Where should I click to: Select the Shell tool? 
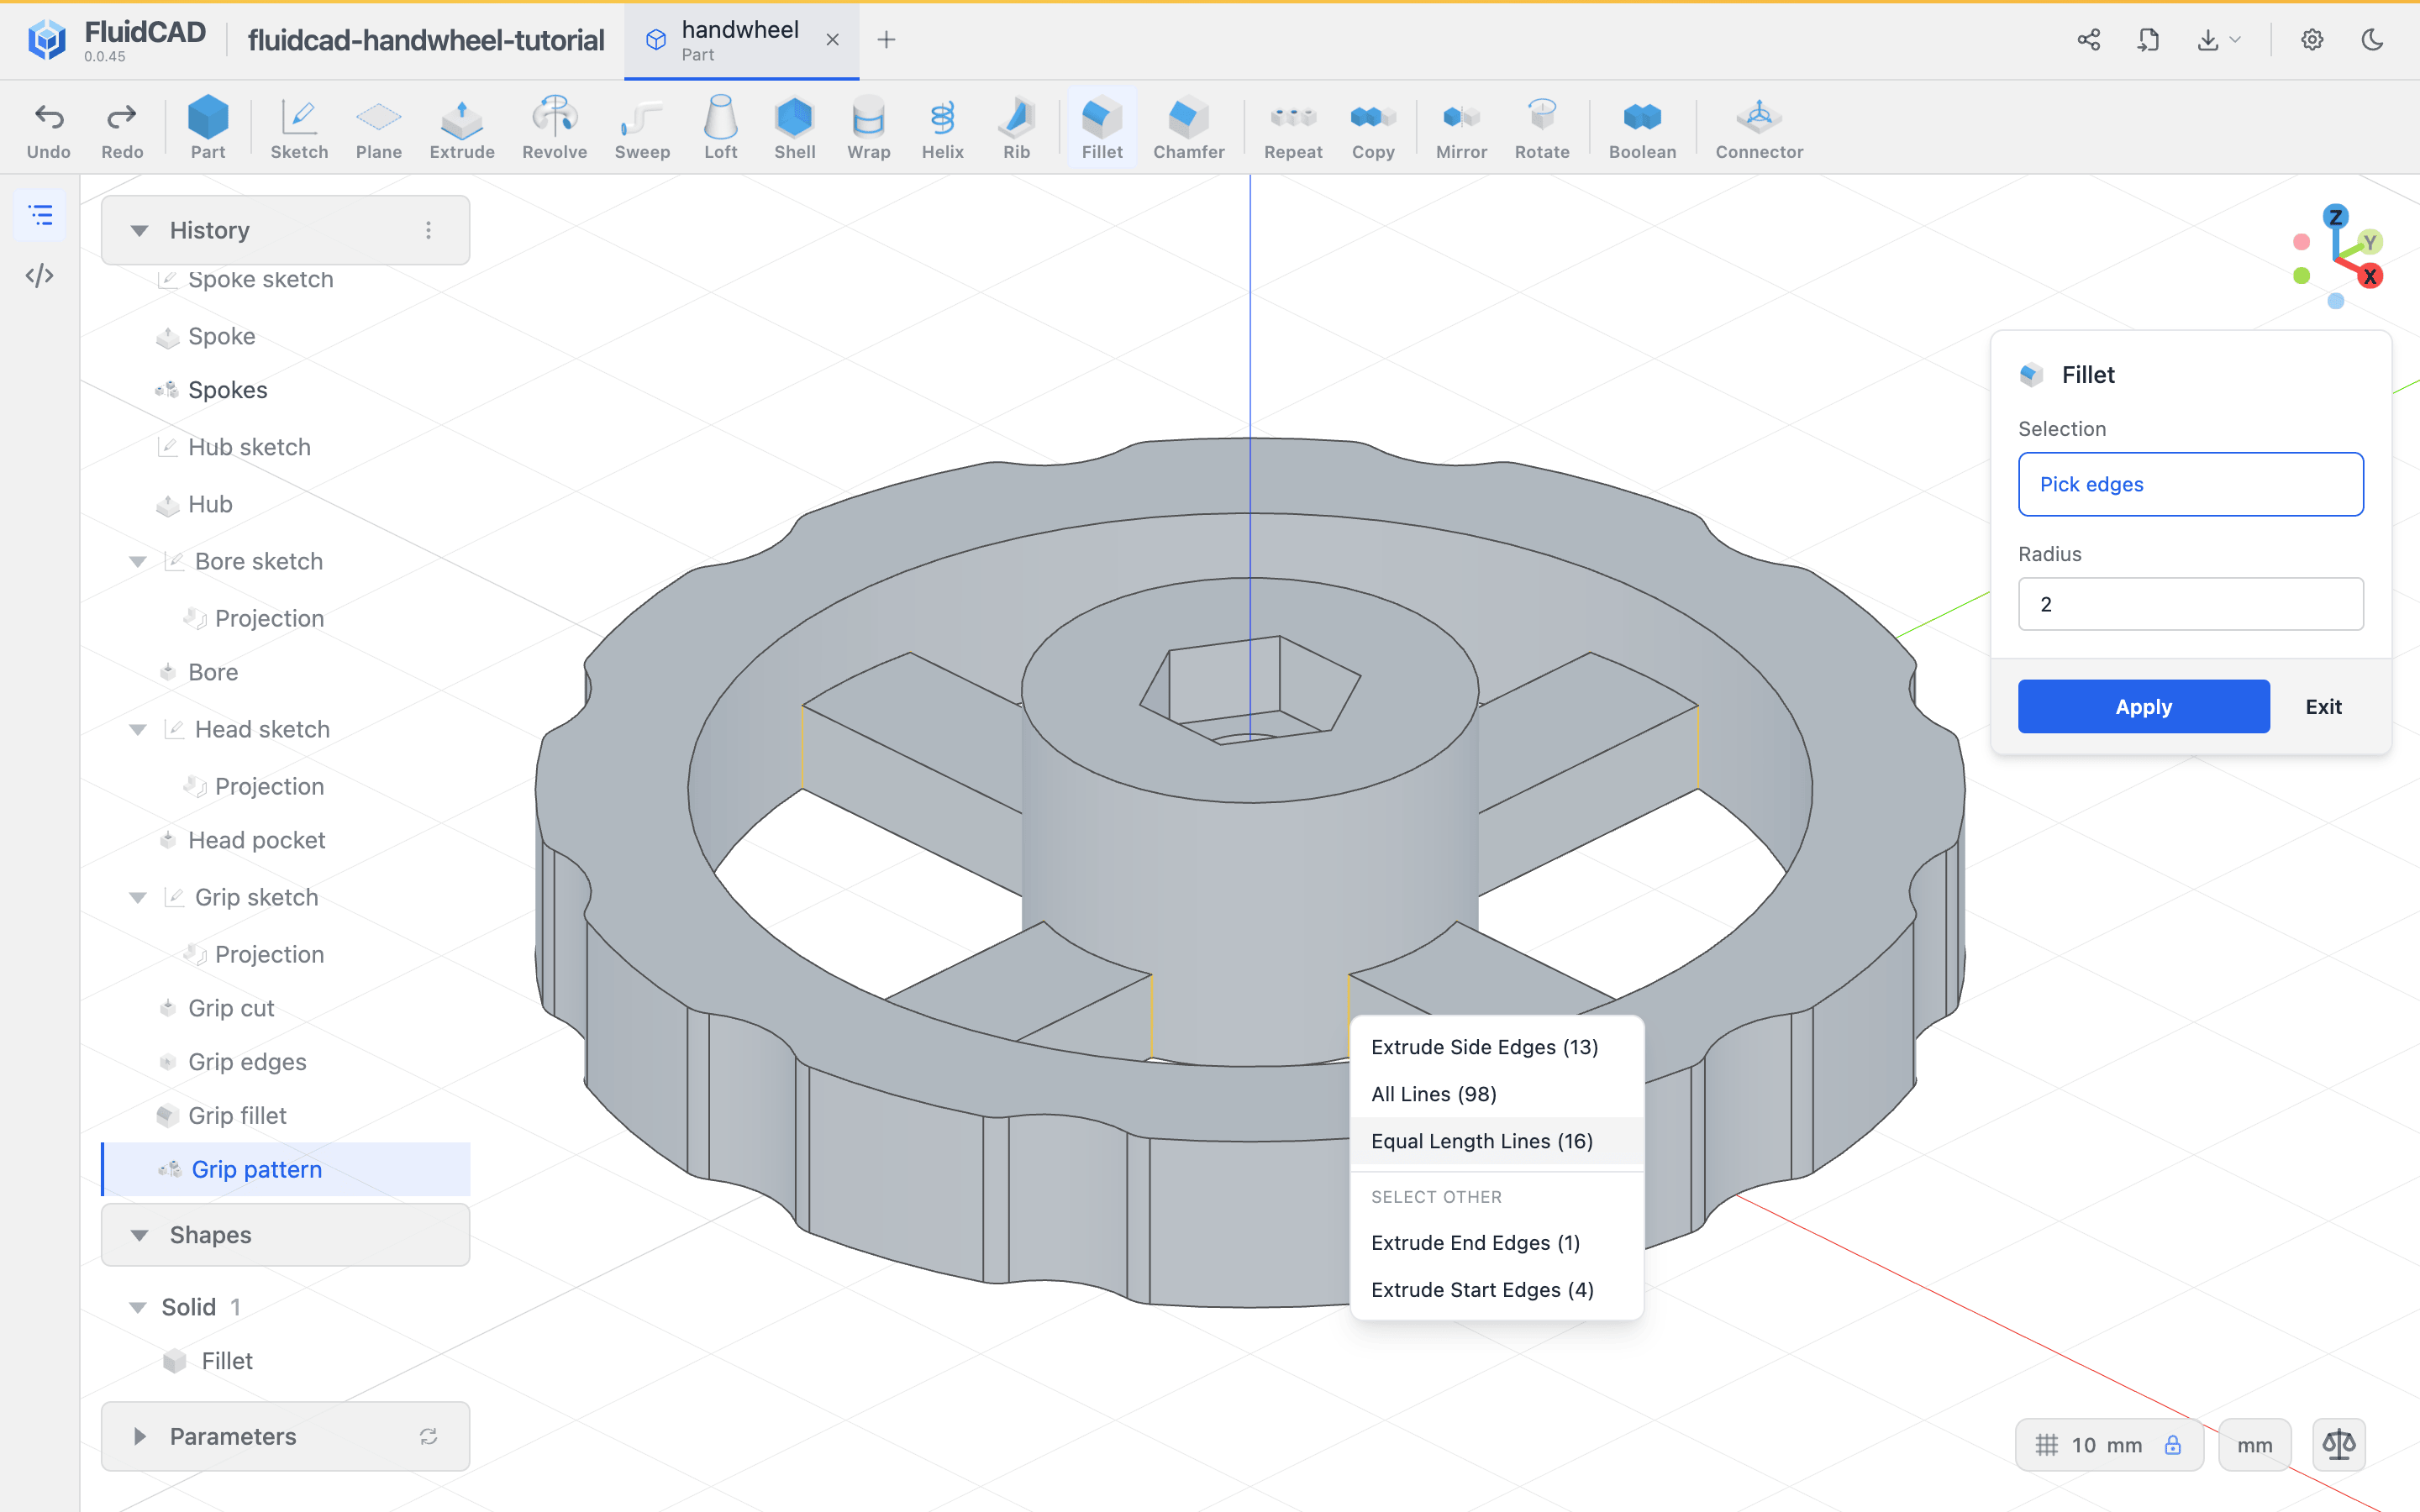click(795, 128)
